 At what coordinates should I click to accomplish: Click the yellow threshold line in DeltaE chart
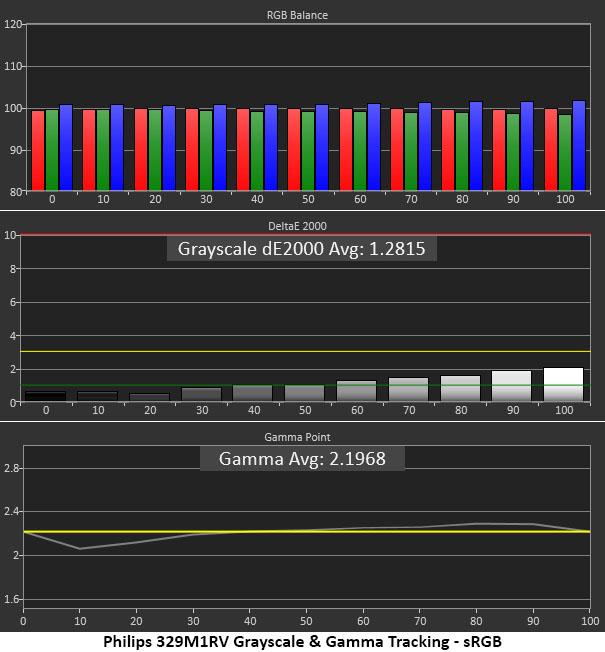click(306, 351)
